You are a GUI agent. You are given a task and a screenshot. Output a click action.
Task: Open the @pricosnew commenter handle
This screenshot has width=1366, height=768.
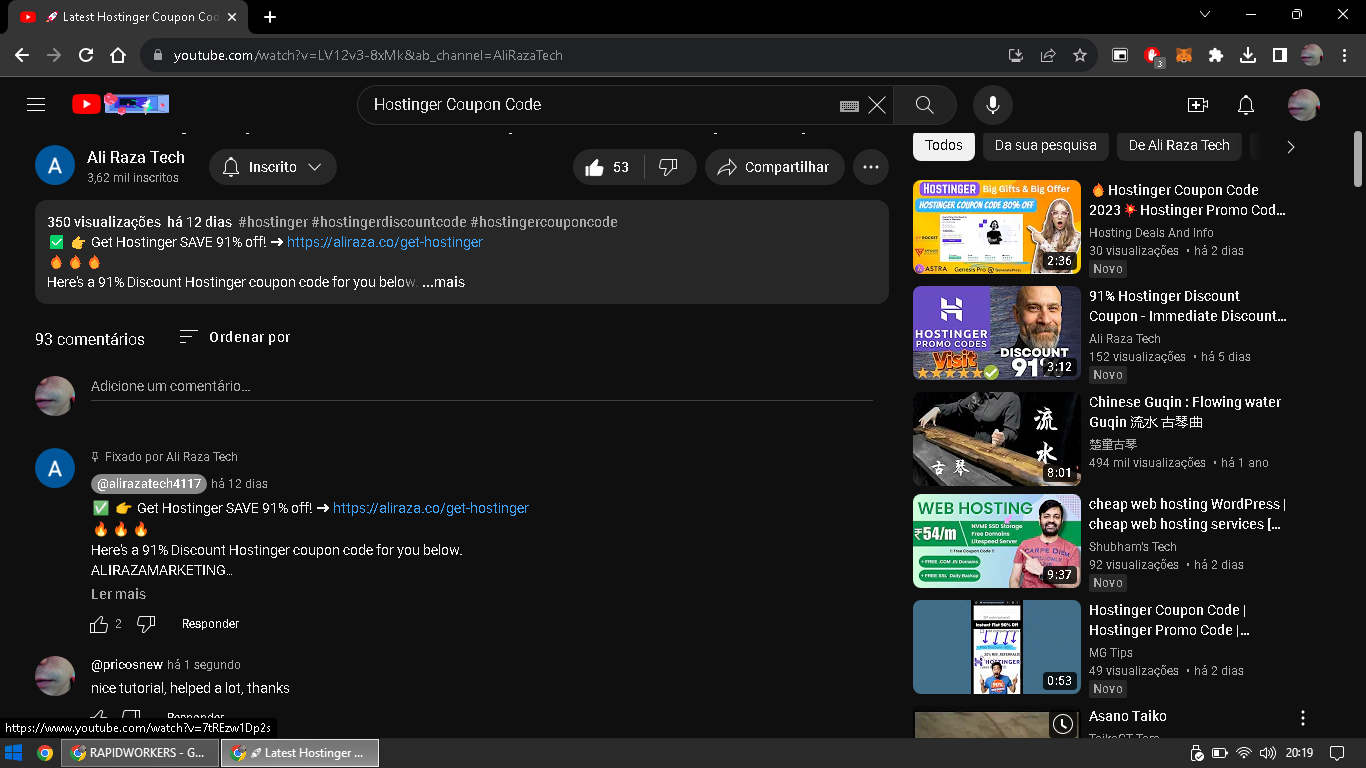pyautogui.click(x=127, y=665)
